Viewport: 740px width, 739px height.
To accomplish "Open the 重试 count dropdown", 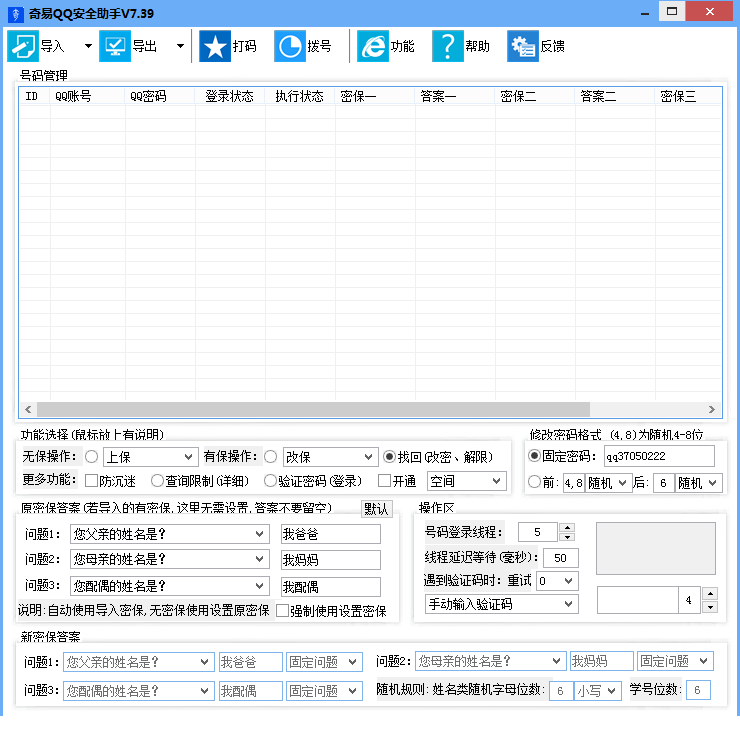I will click(x=557, y=581).
